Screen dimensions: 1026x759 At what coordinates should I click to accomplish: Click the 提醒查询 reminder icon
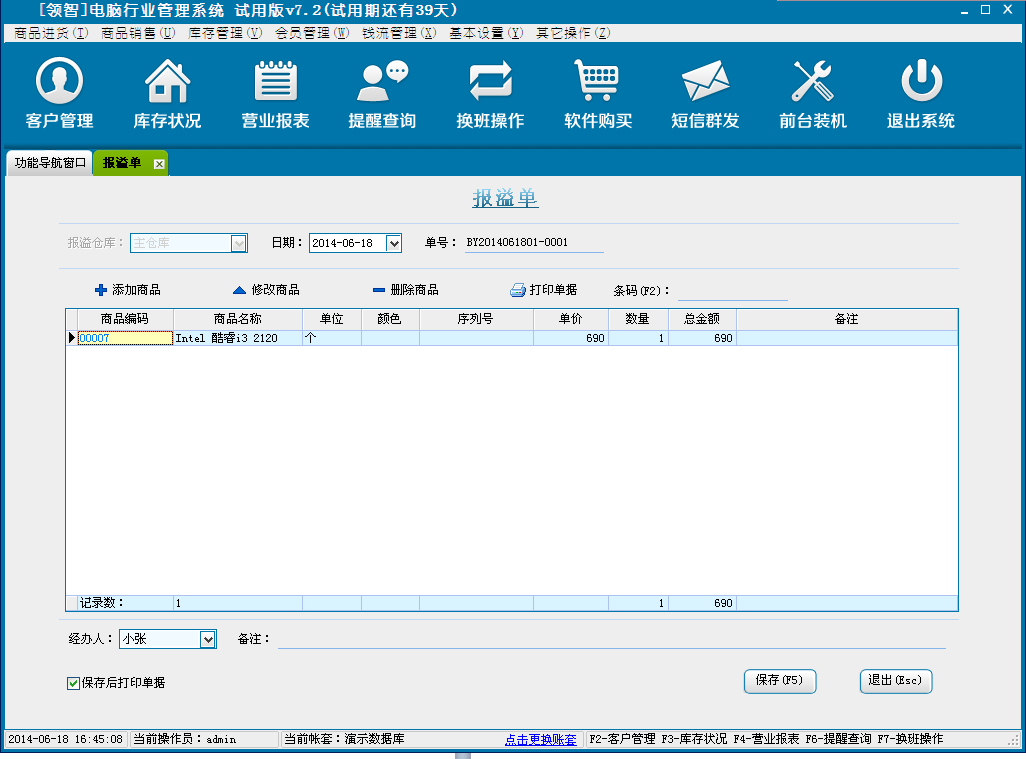pyautogui.click(x=382, y=82)
